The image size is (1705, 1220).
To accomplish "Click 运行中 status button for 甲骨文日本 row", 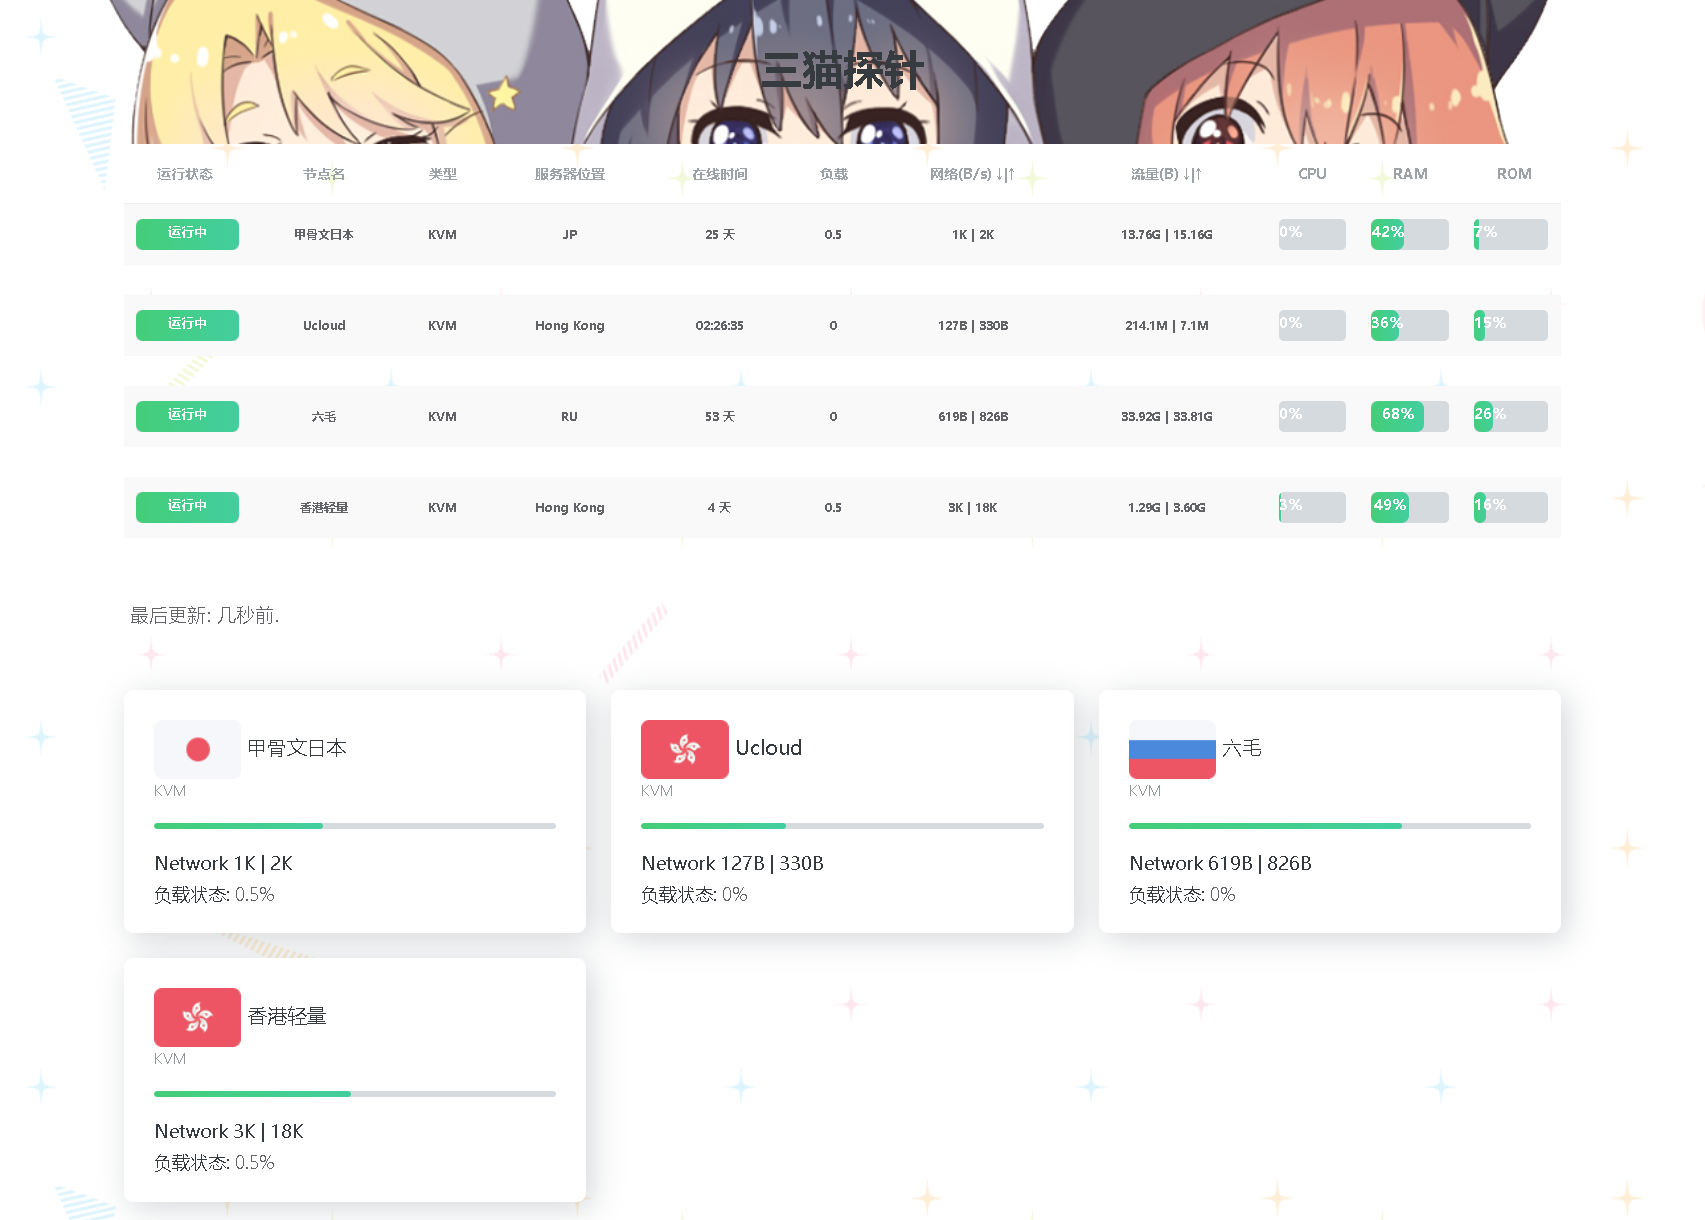I will (187, 234).
